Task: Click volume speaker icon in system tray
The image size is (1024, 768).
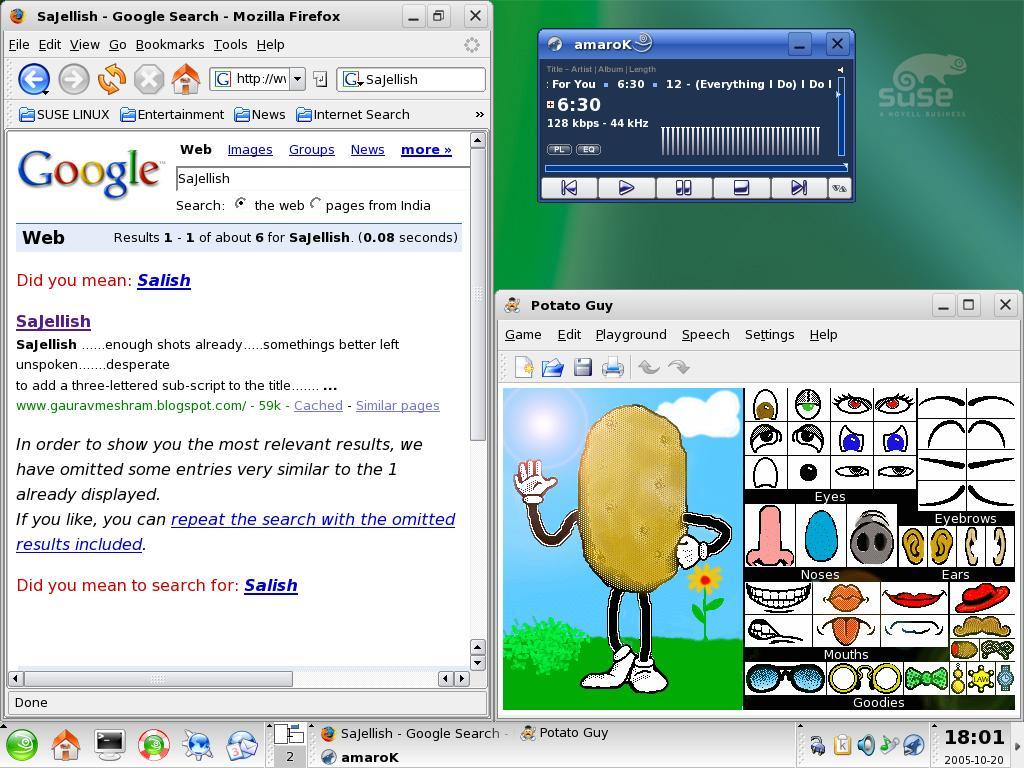Action: pyautogui.click(x=866, y=744)
